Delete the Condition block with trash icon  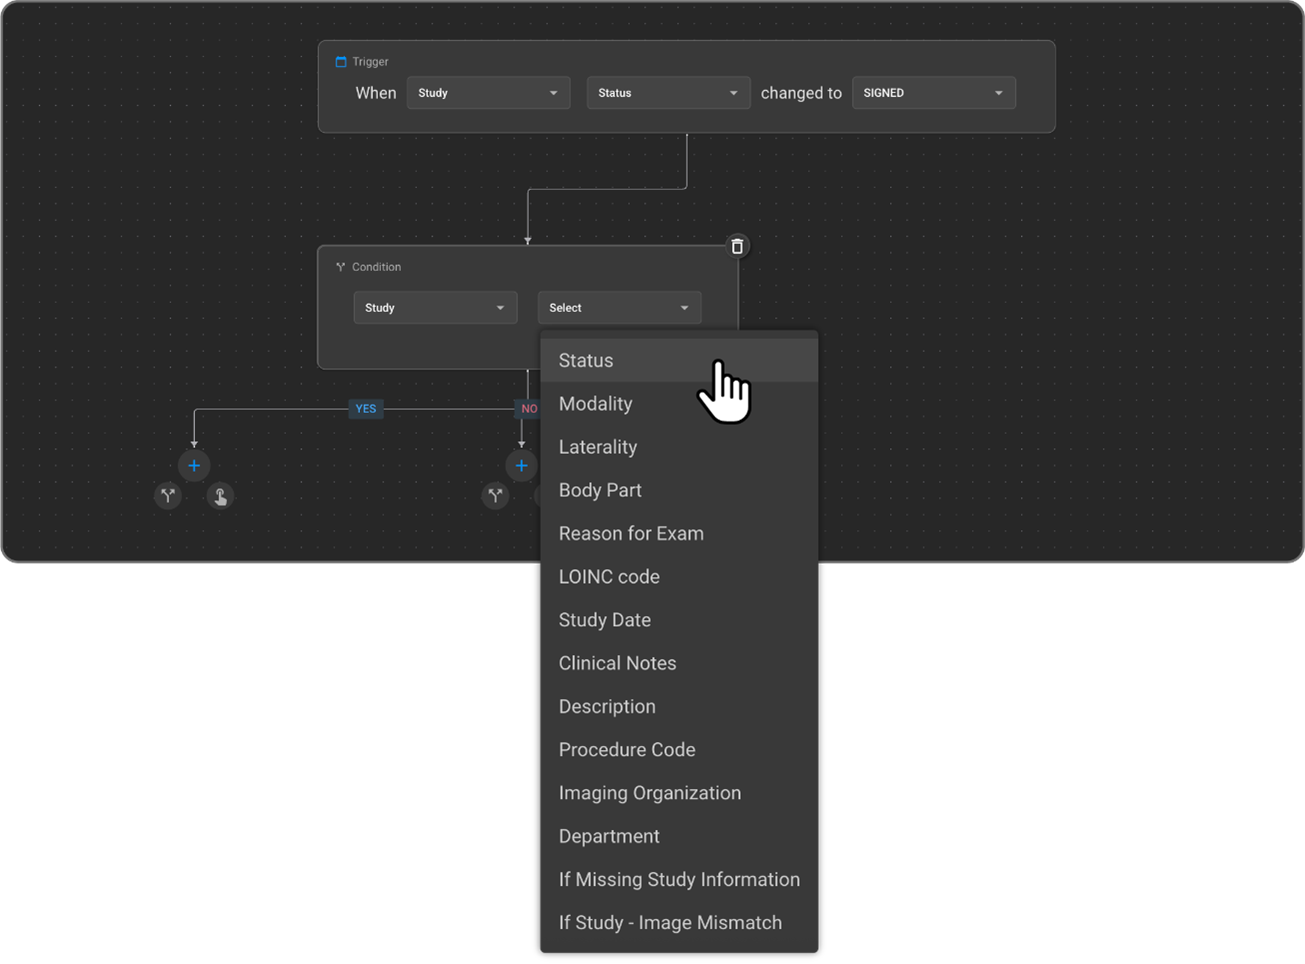tap(737, 246)
